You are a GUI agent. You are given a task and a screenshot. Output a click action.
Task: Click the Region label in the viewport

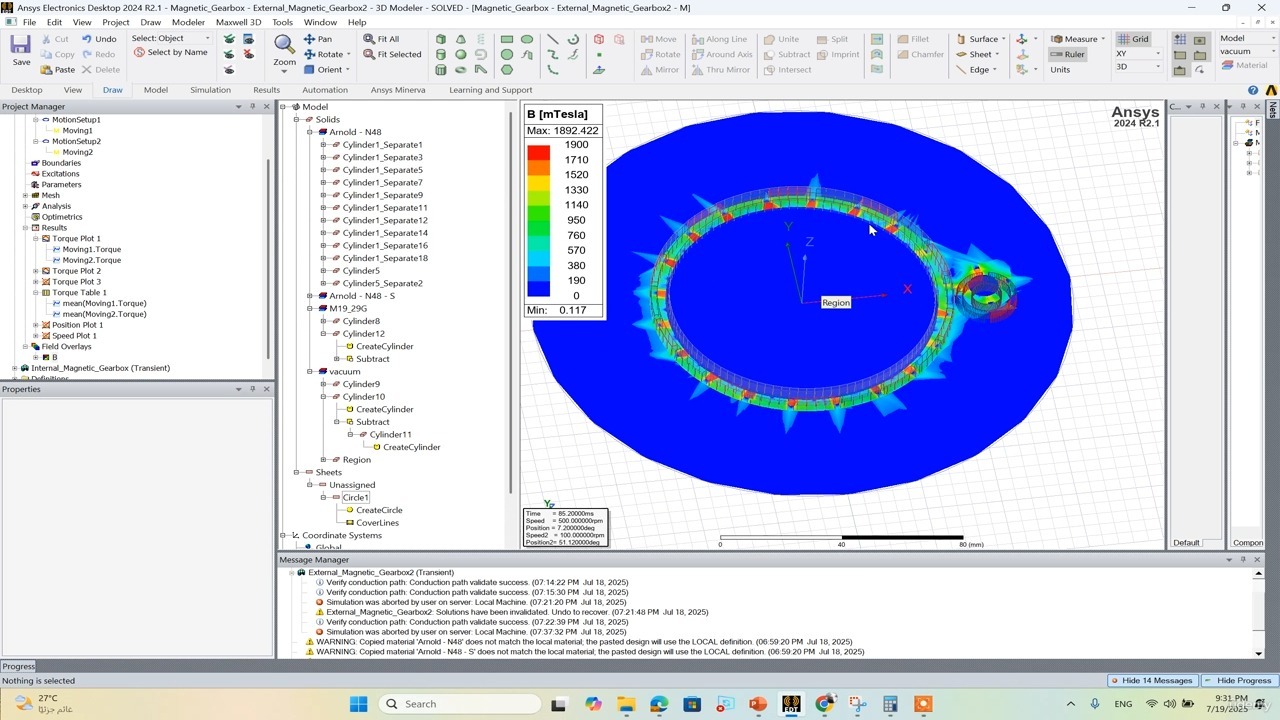(x=836, y=303)
